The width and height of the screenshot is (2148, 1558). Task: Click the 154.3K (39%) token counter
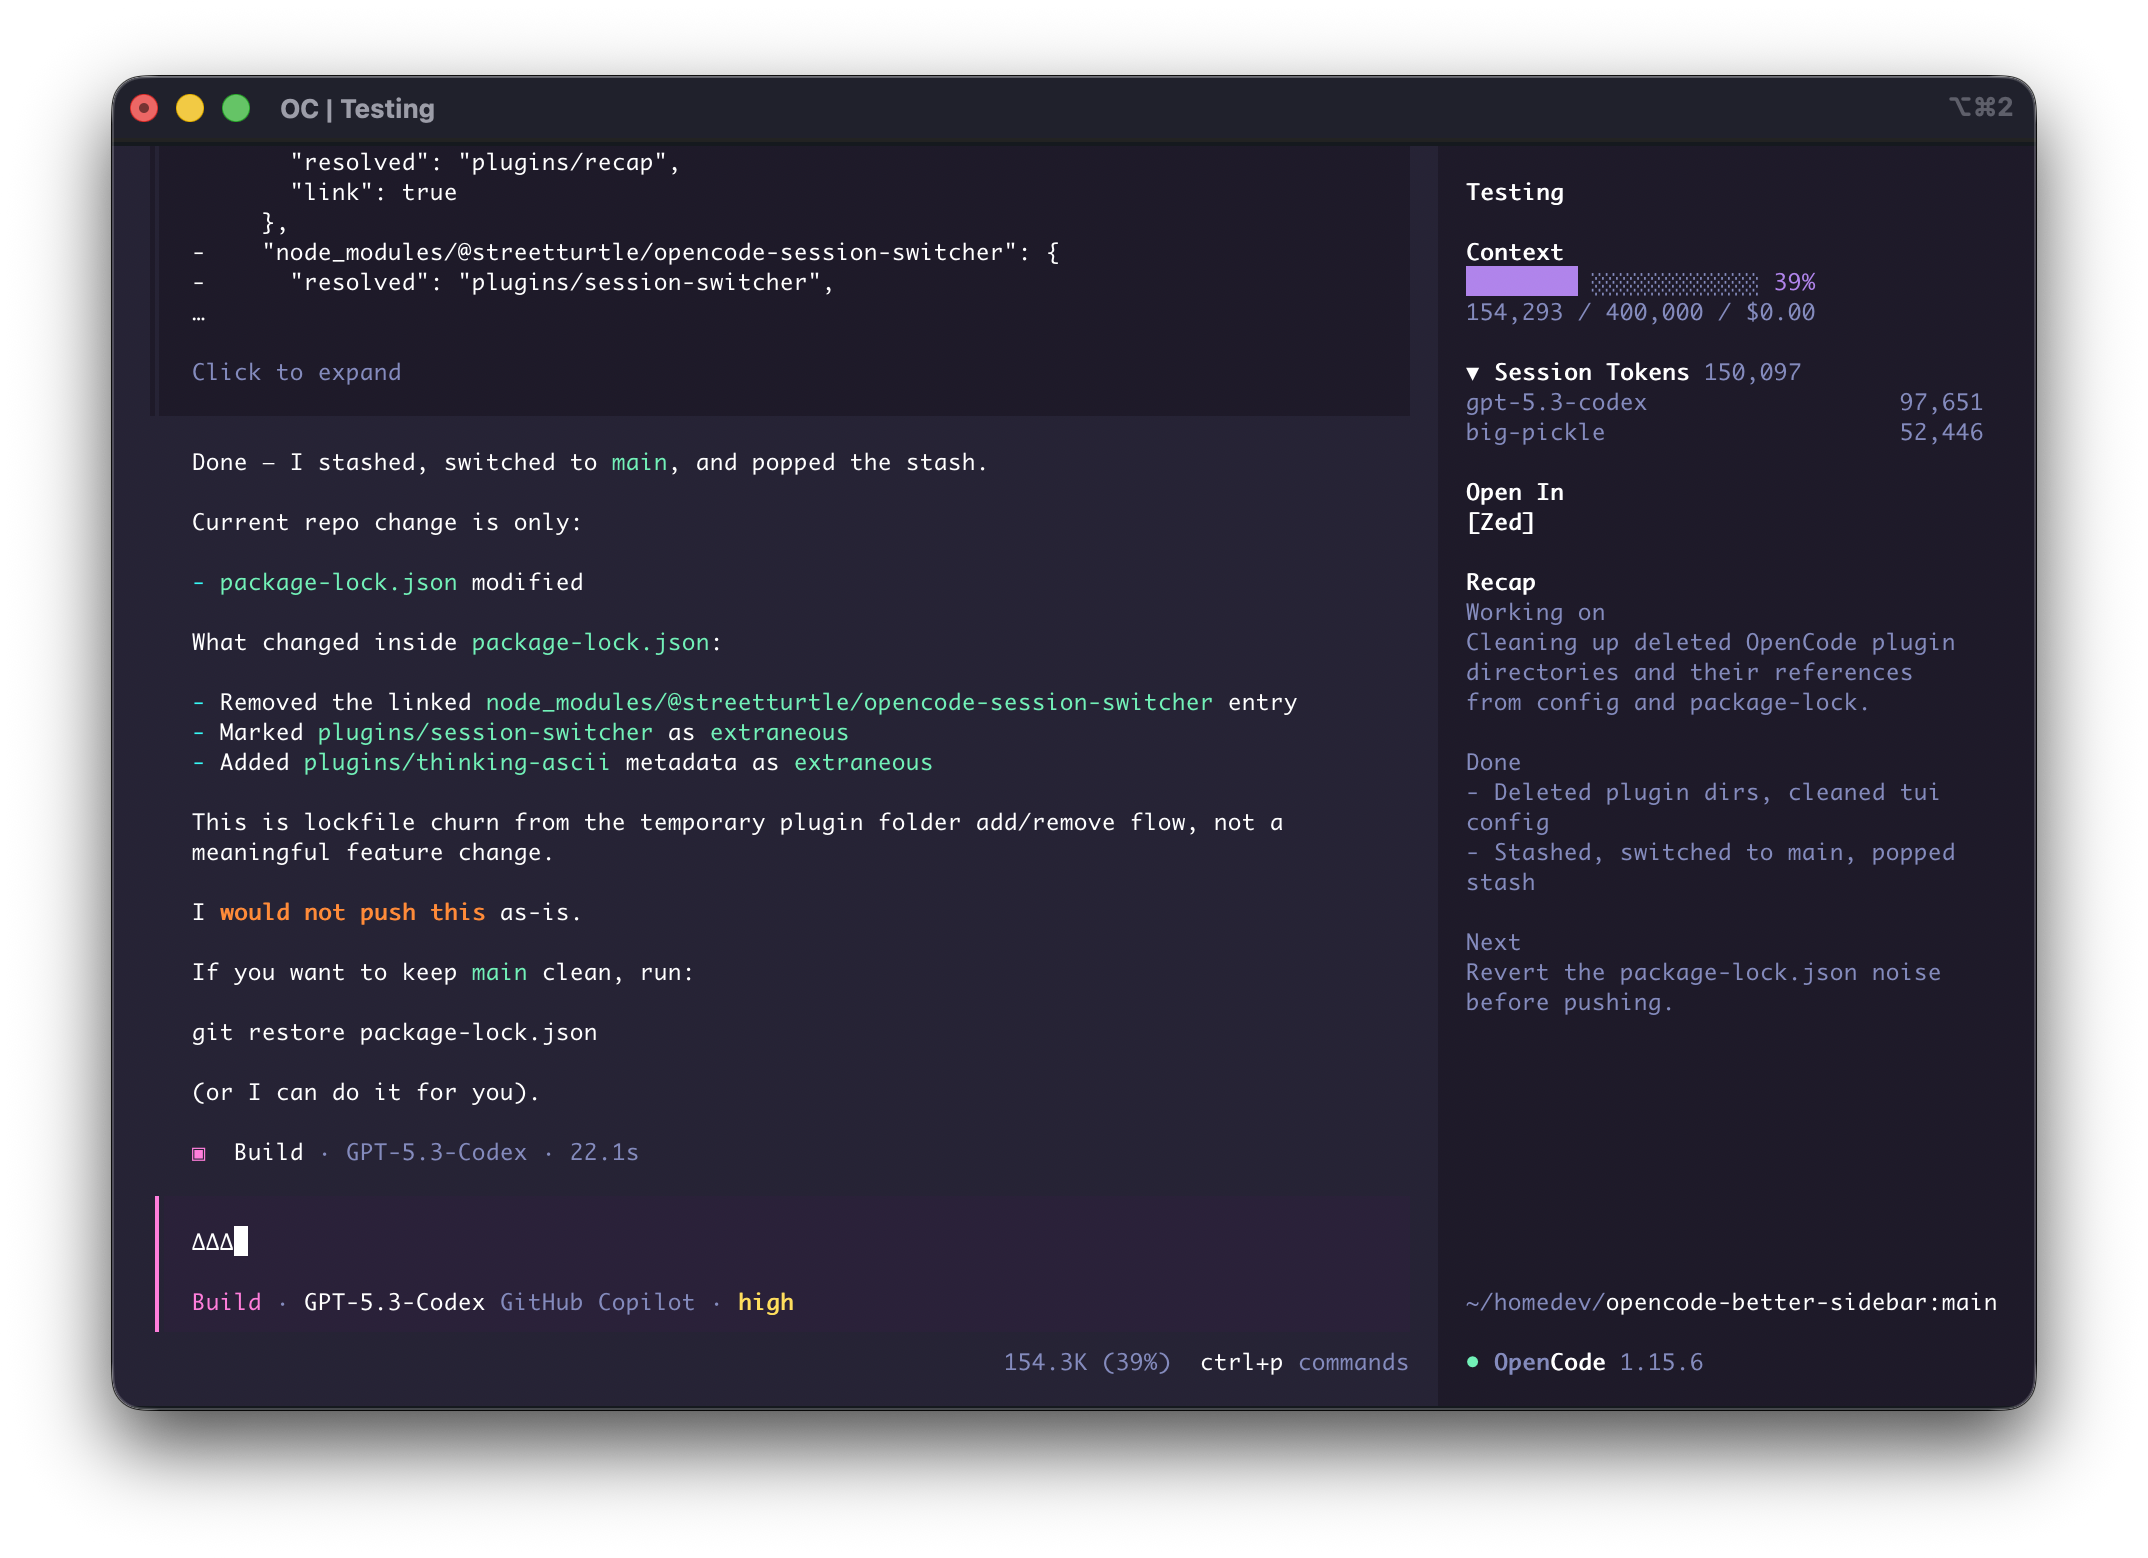[x=1087, y=1362]
